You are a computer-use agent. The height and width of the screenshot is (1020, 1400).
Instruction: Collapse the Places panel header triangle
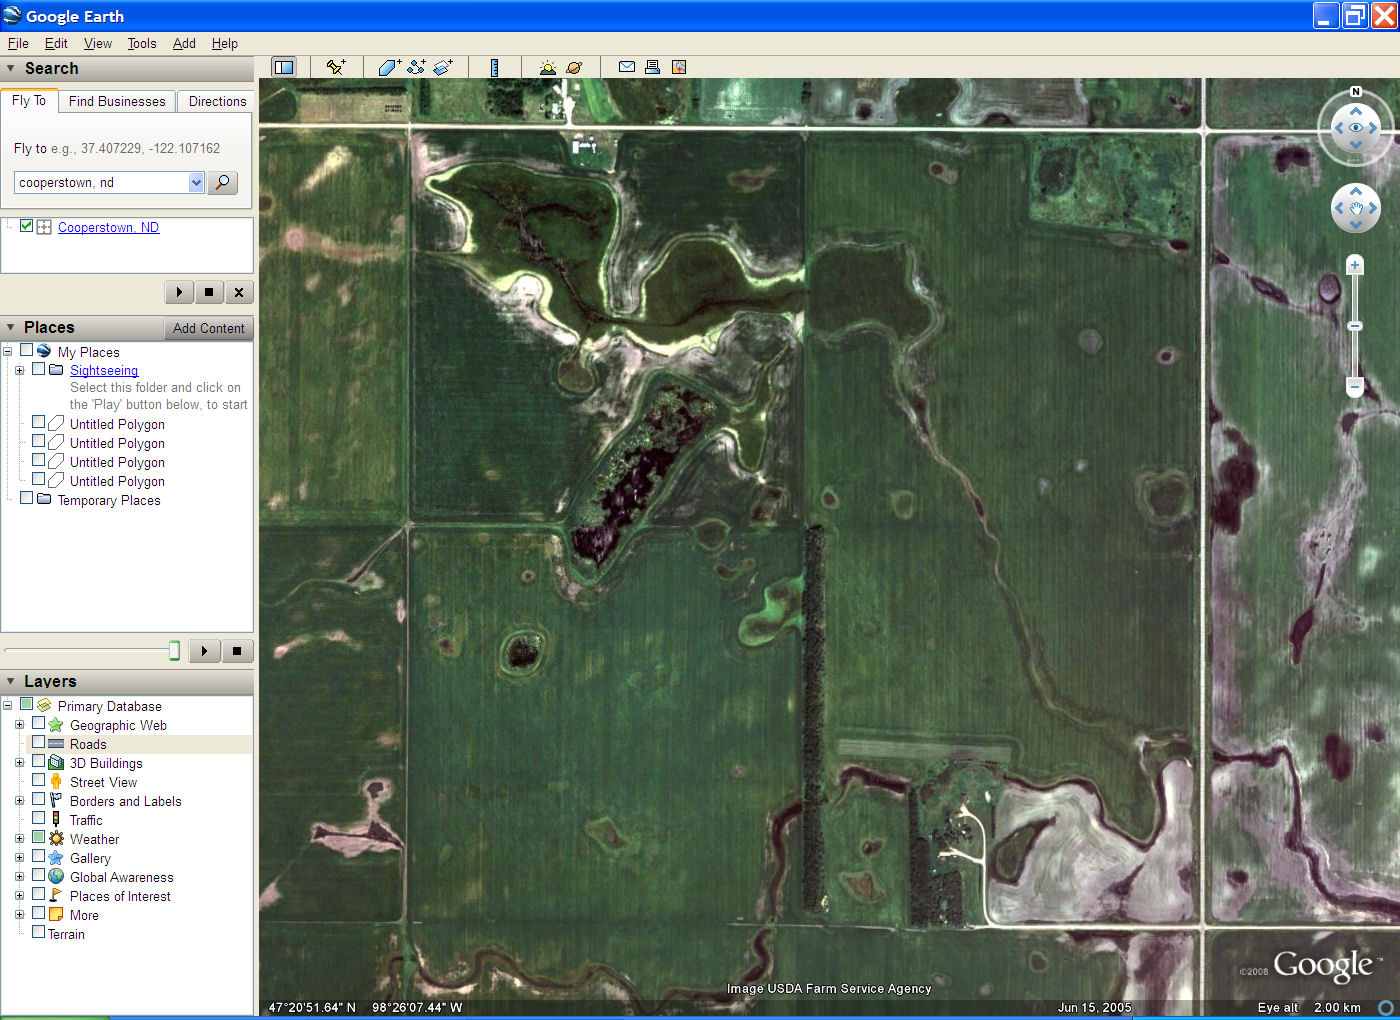pos(11,328)
